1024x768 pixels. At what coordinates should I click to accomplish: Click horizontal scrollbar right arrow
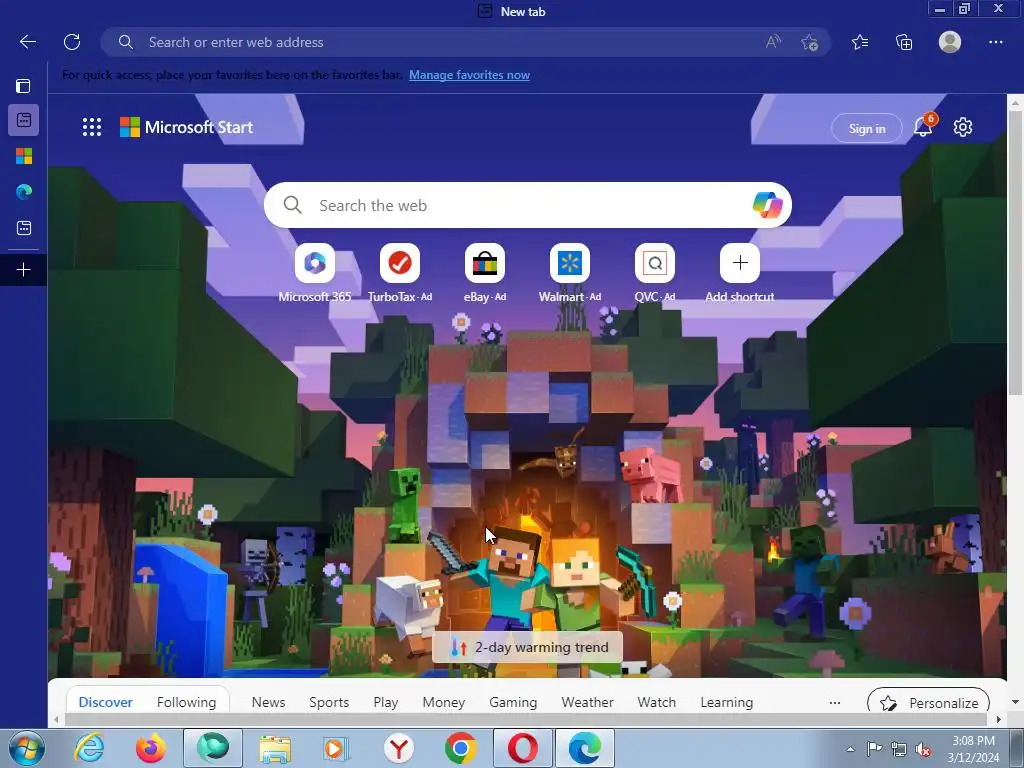pyautogui.click(x=999, y=720)
